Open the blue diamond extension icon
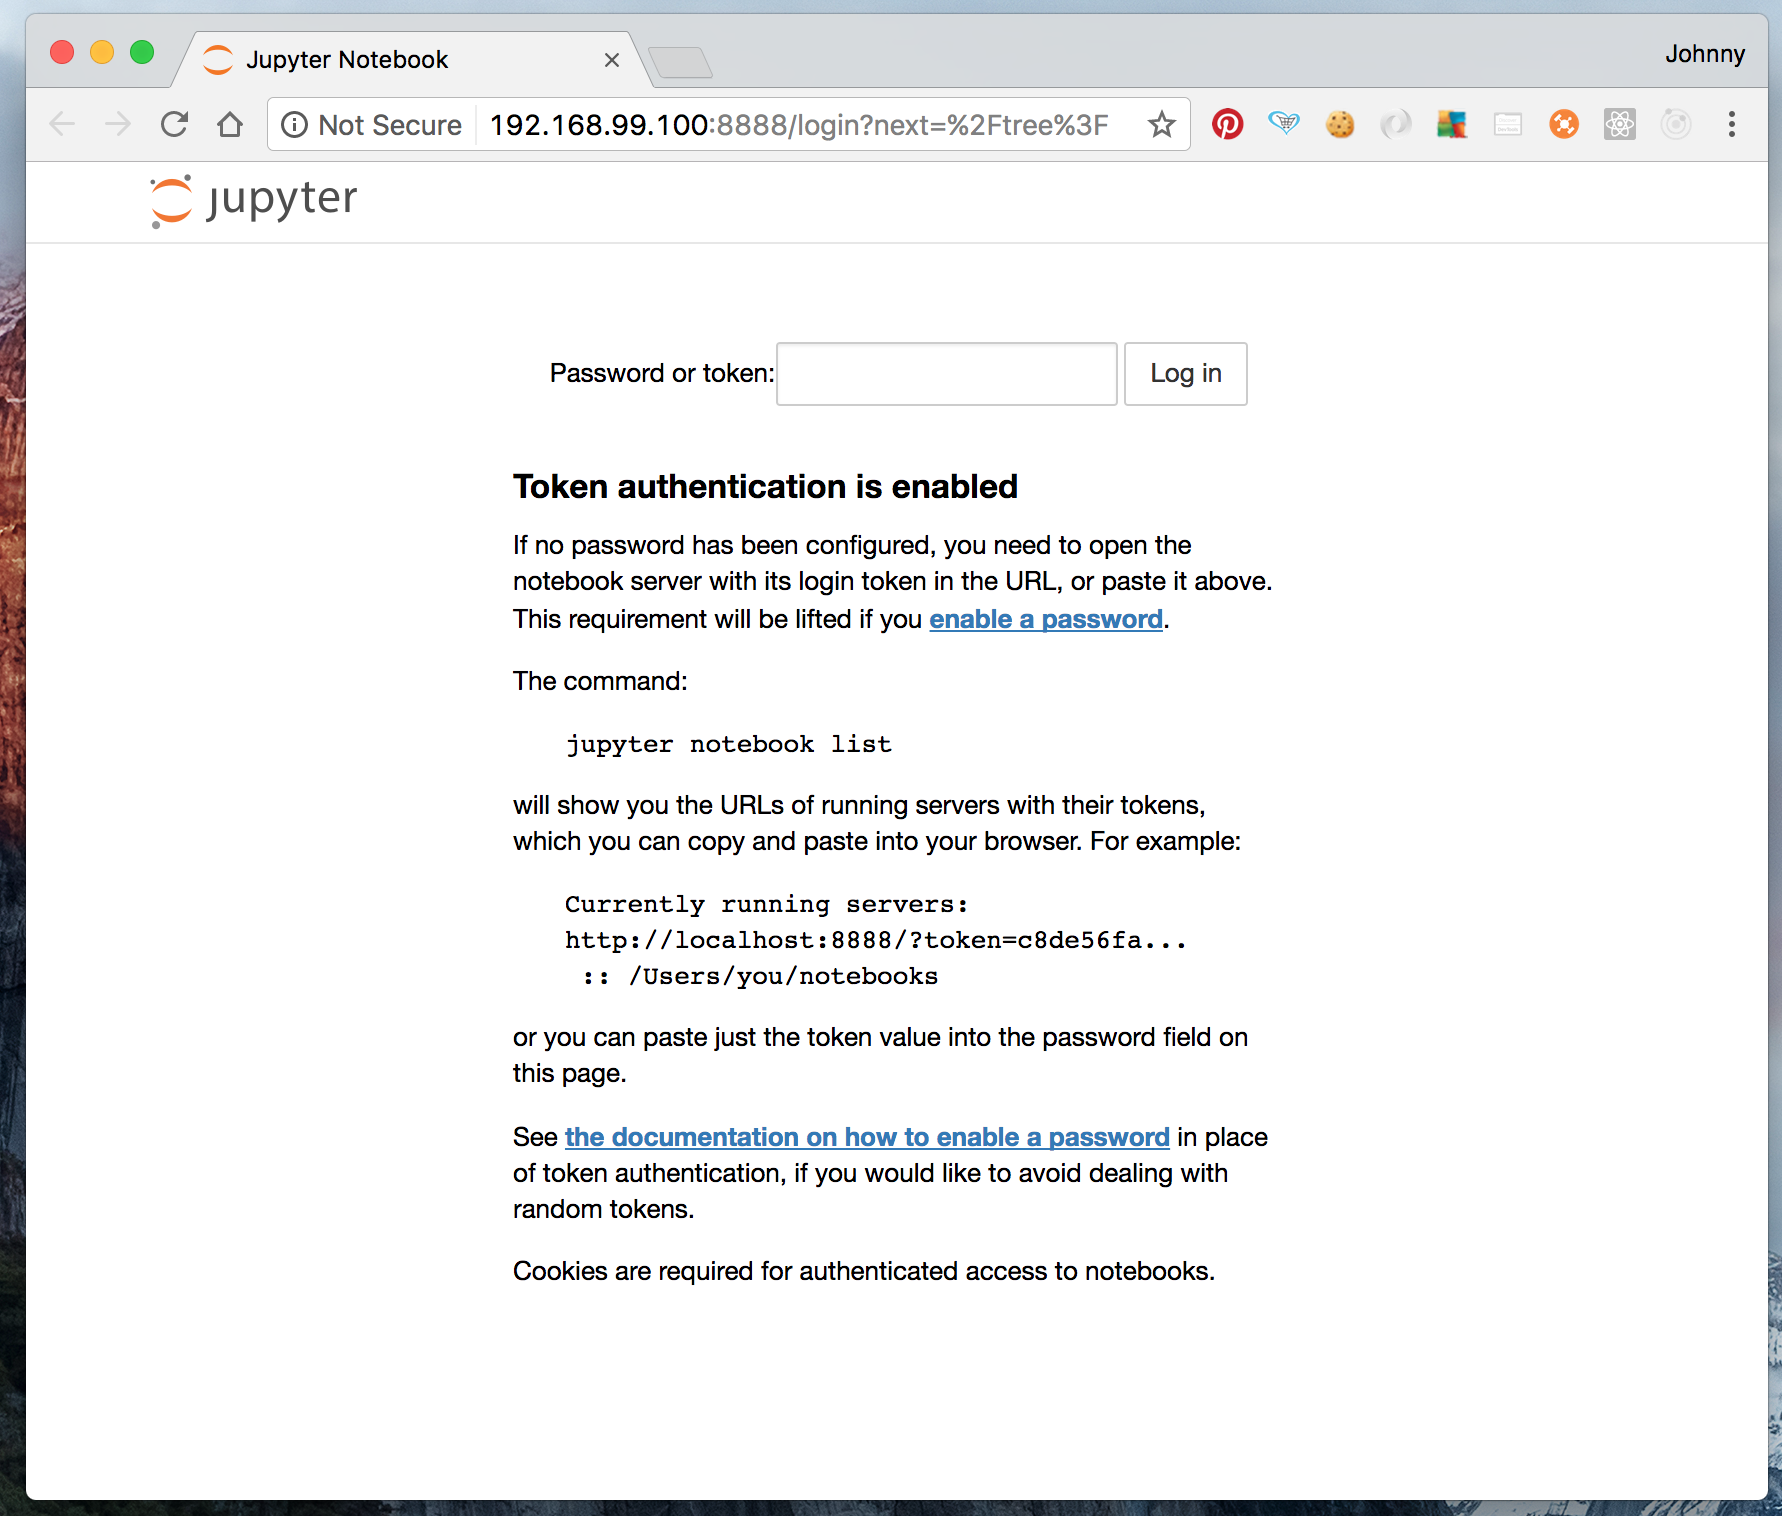The width and height of the screenshot is (1782, 1516). pos(1284,124)
